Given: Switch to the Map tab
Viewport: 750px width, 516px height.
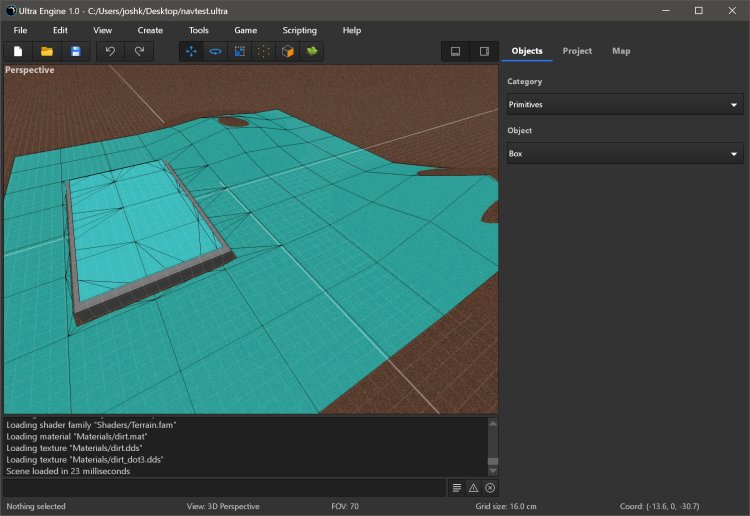Looking at the screenshot, I should click(621, 51).
